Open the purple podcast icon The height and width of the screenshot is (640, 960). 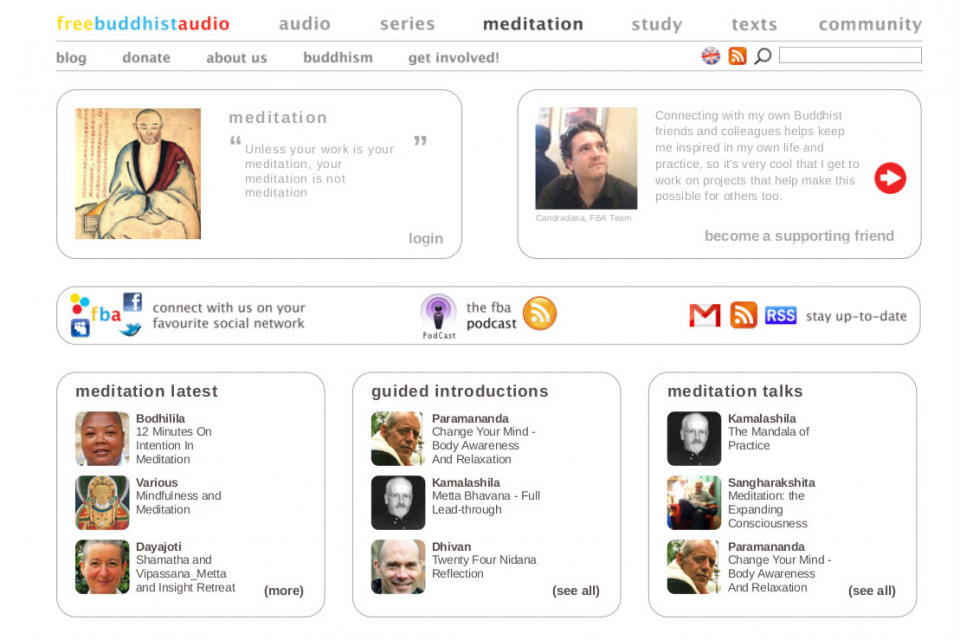[x=438, y=314]
